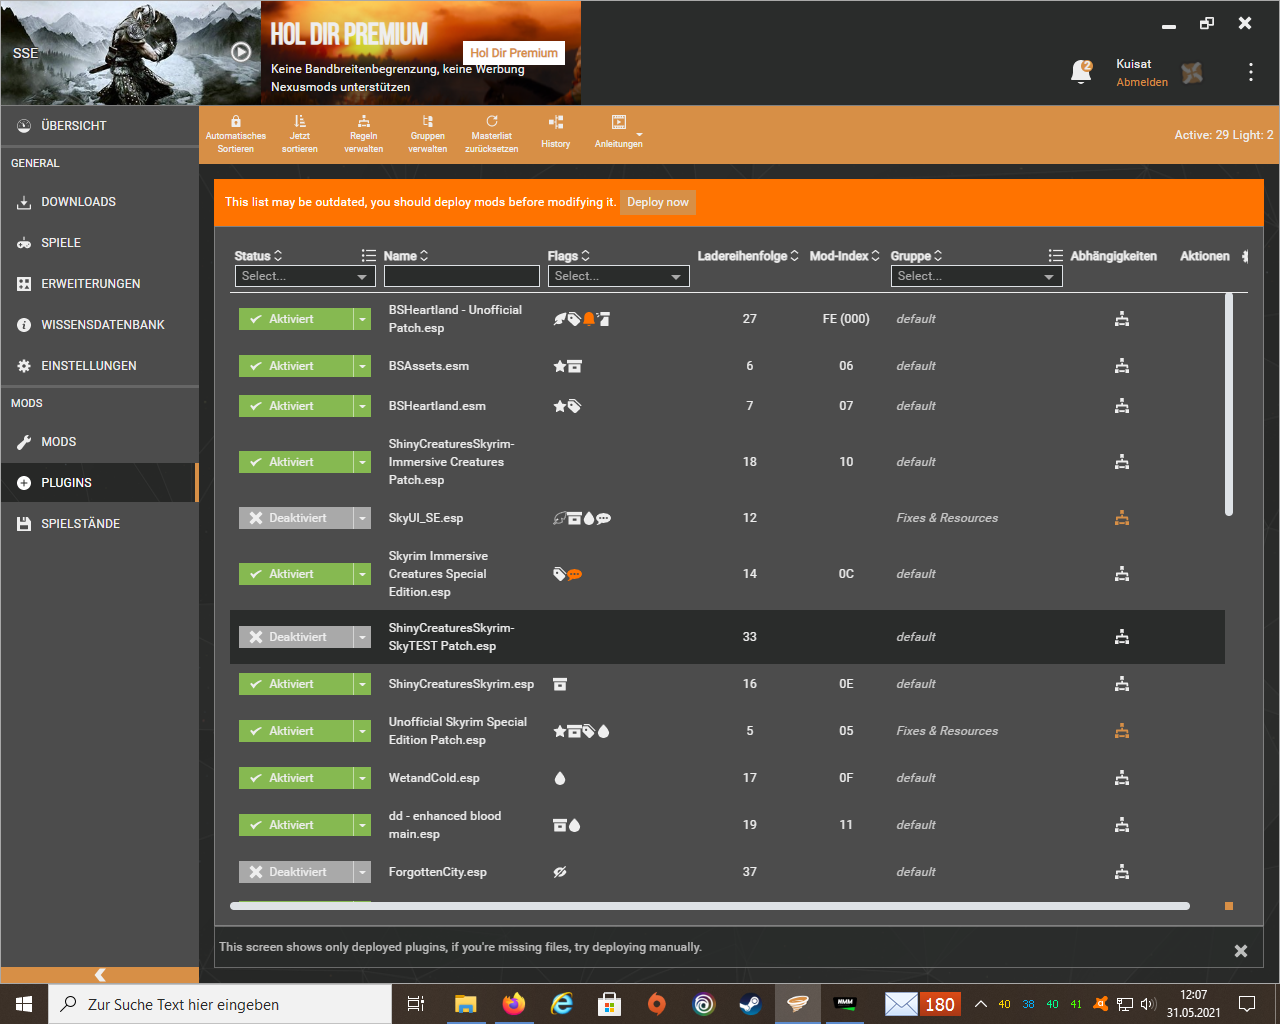
Task: Open the History toolbar item
Action: [x=556, y=123]
